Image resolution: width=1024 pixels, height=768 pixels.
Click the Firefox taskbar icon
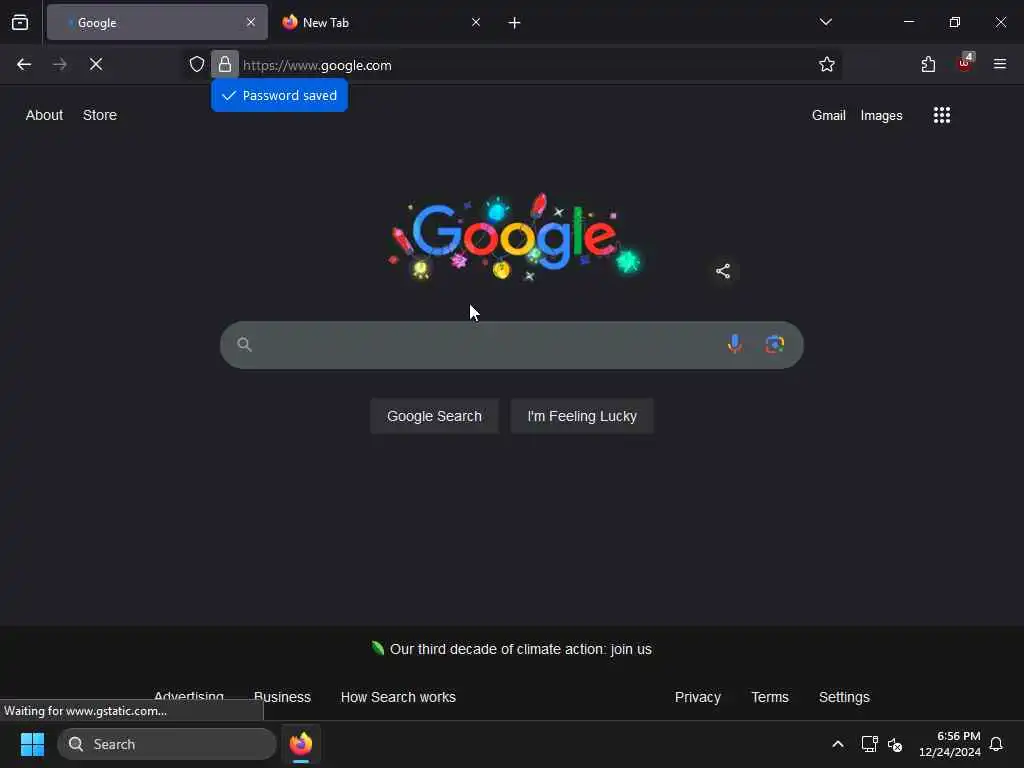301,744
